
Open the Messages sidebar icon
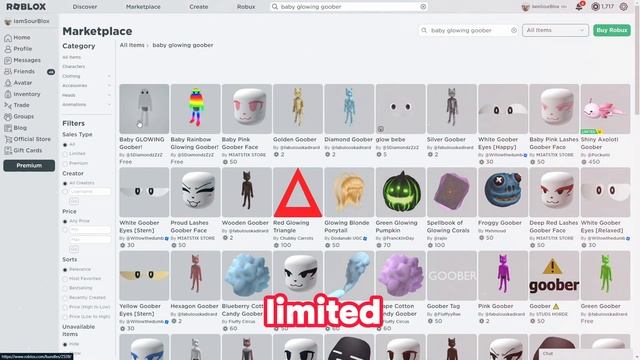point(8,60)
